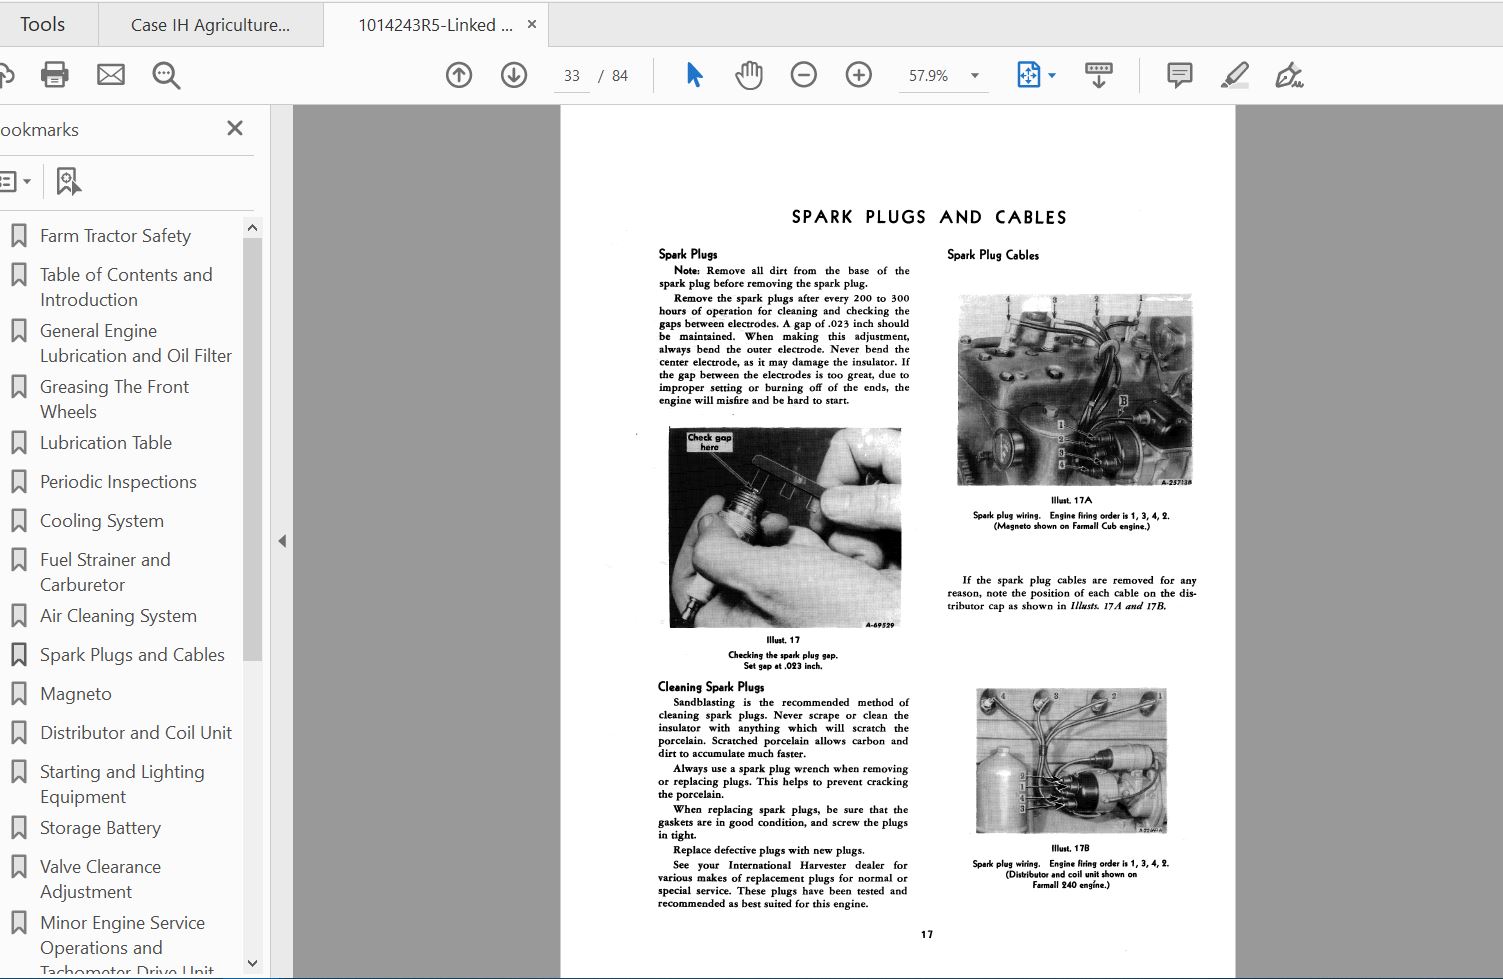Jump to Cooling System bookmark

tap(102, 521)
